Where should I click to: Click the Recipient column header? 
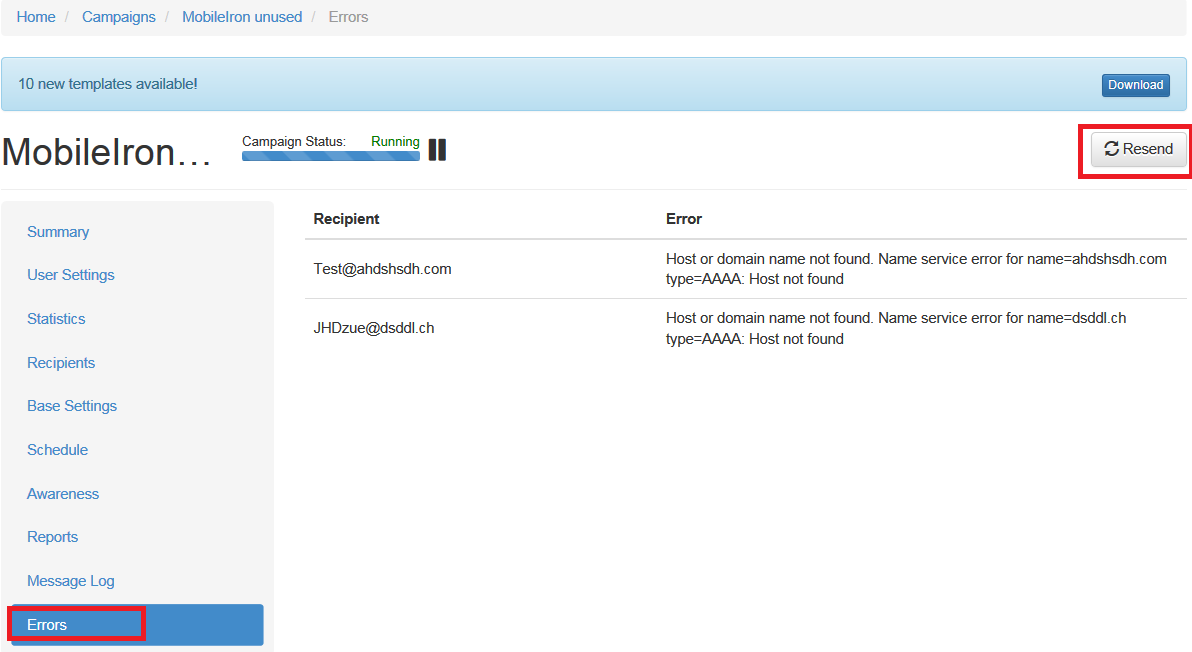click(x=346, y=219)
